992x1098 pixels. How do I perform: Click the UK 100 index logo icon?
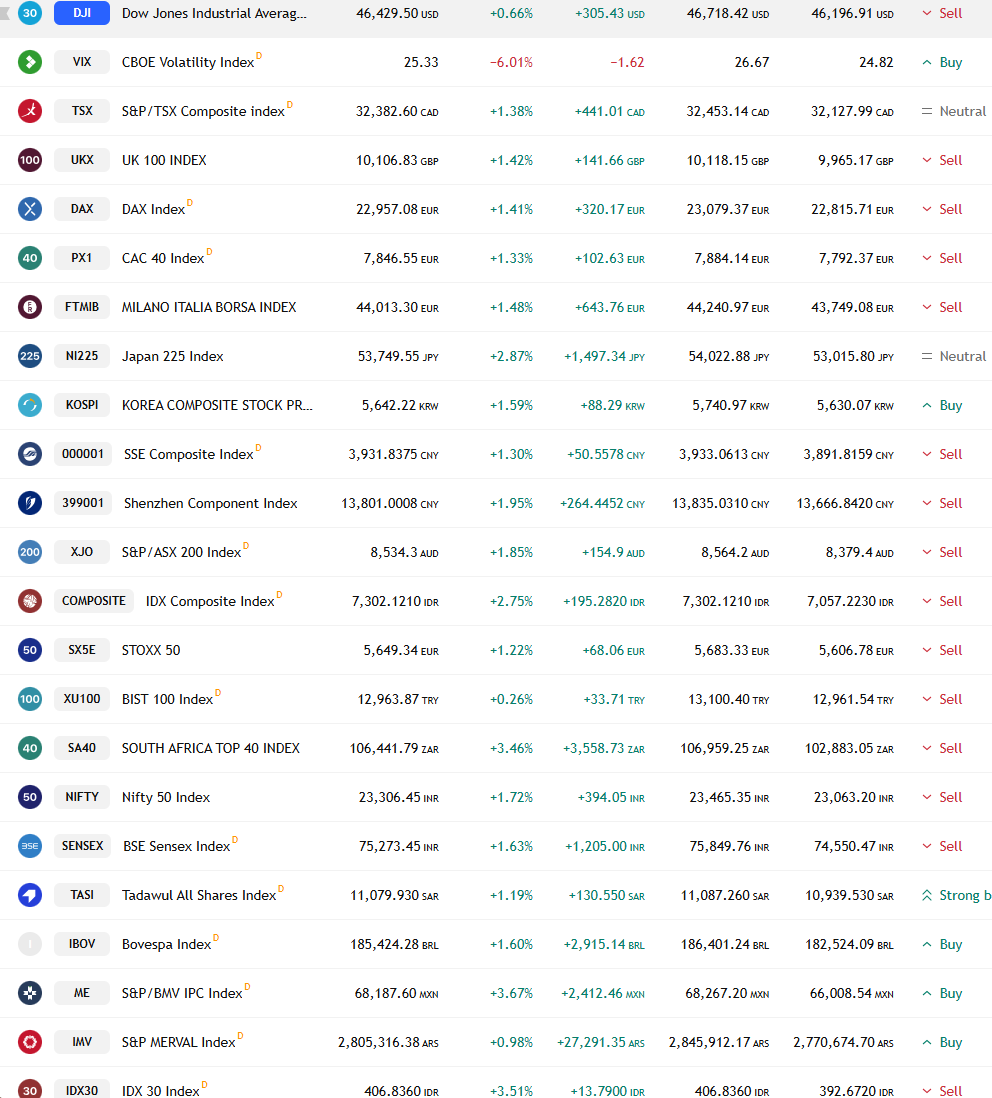coord(29,160)
